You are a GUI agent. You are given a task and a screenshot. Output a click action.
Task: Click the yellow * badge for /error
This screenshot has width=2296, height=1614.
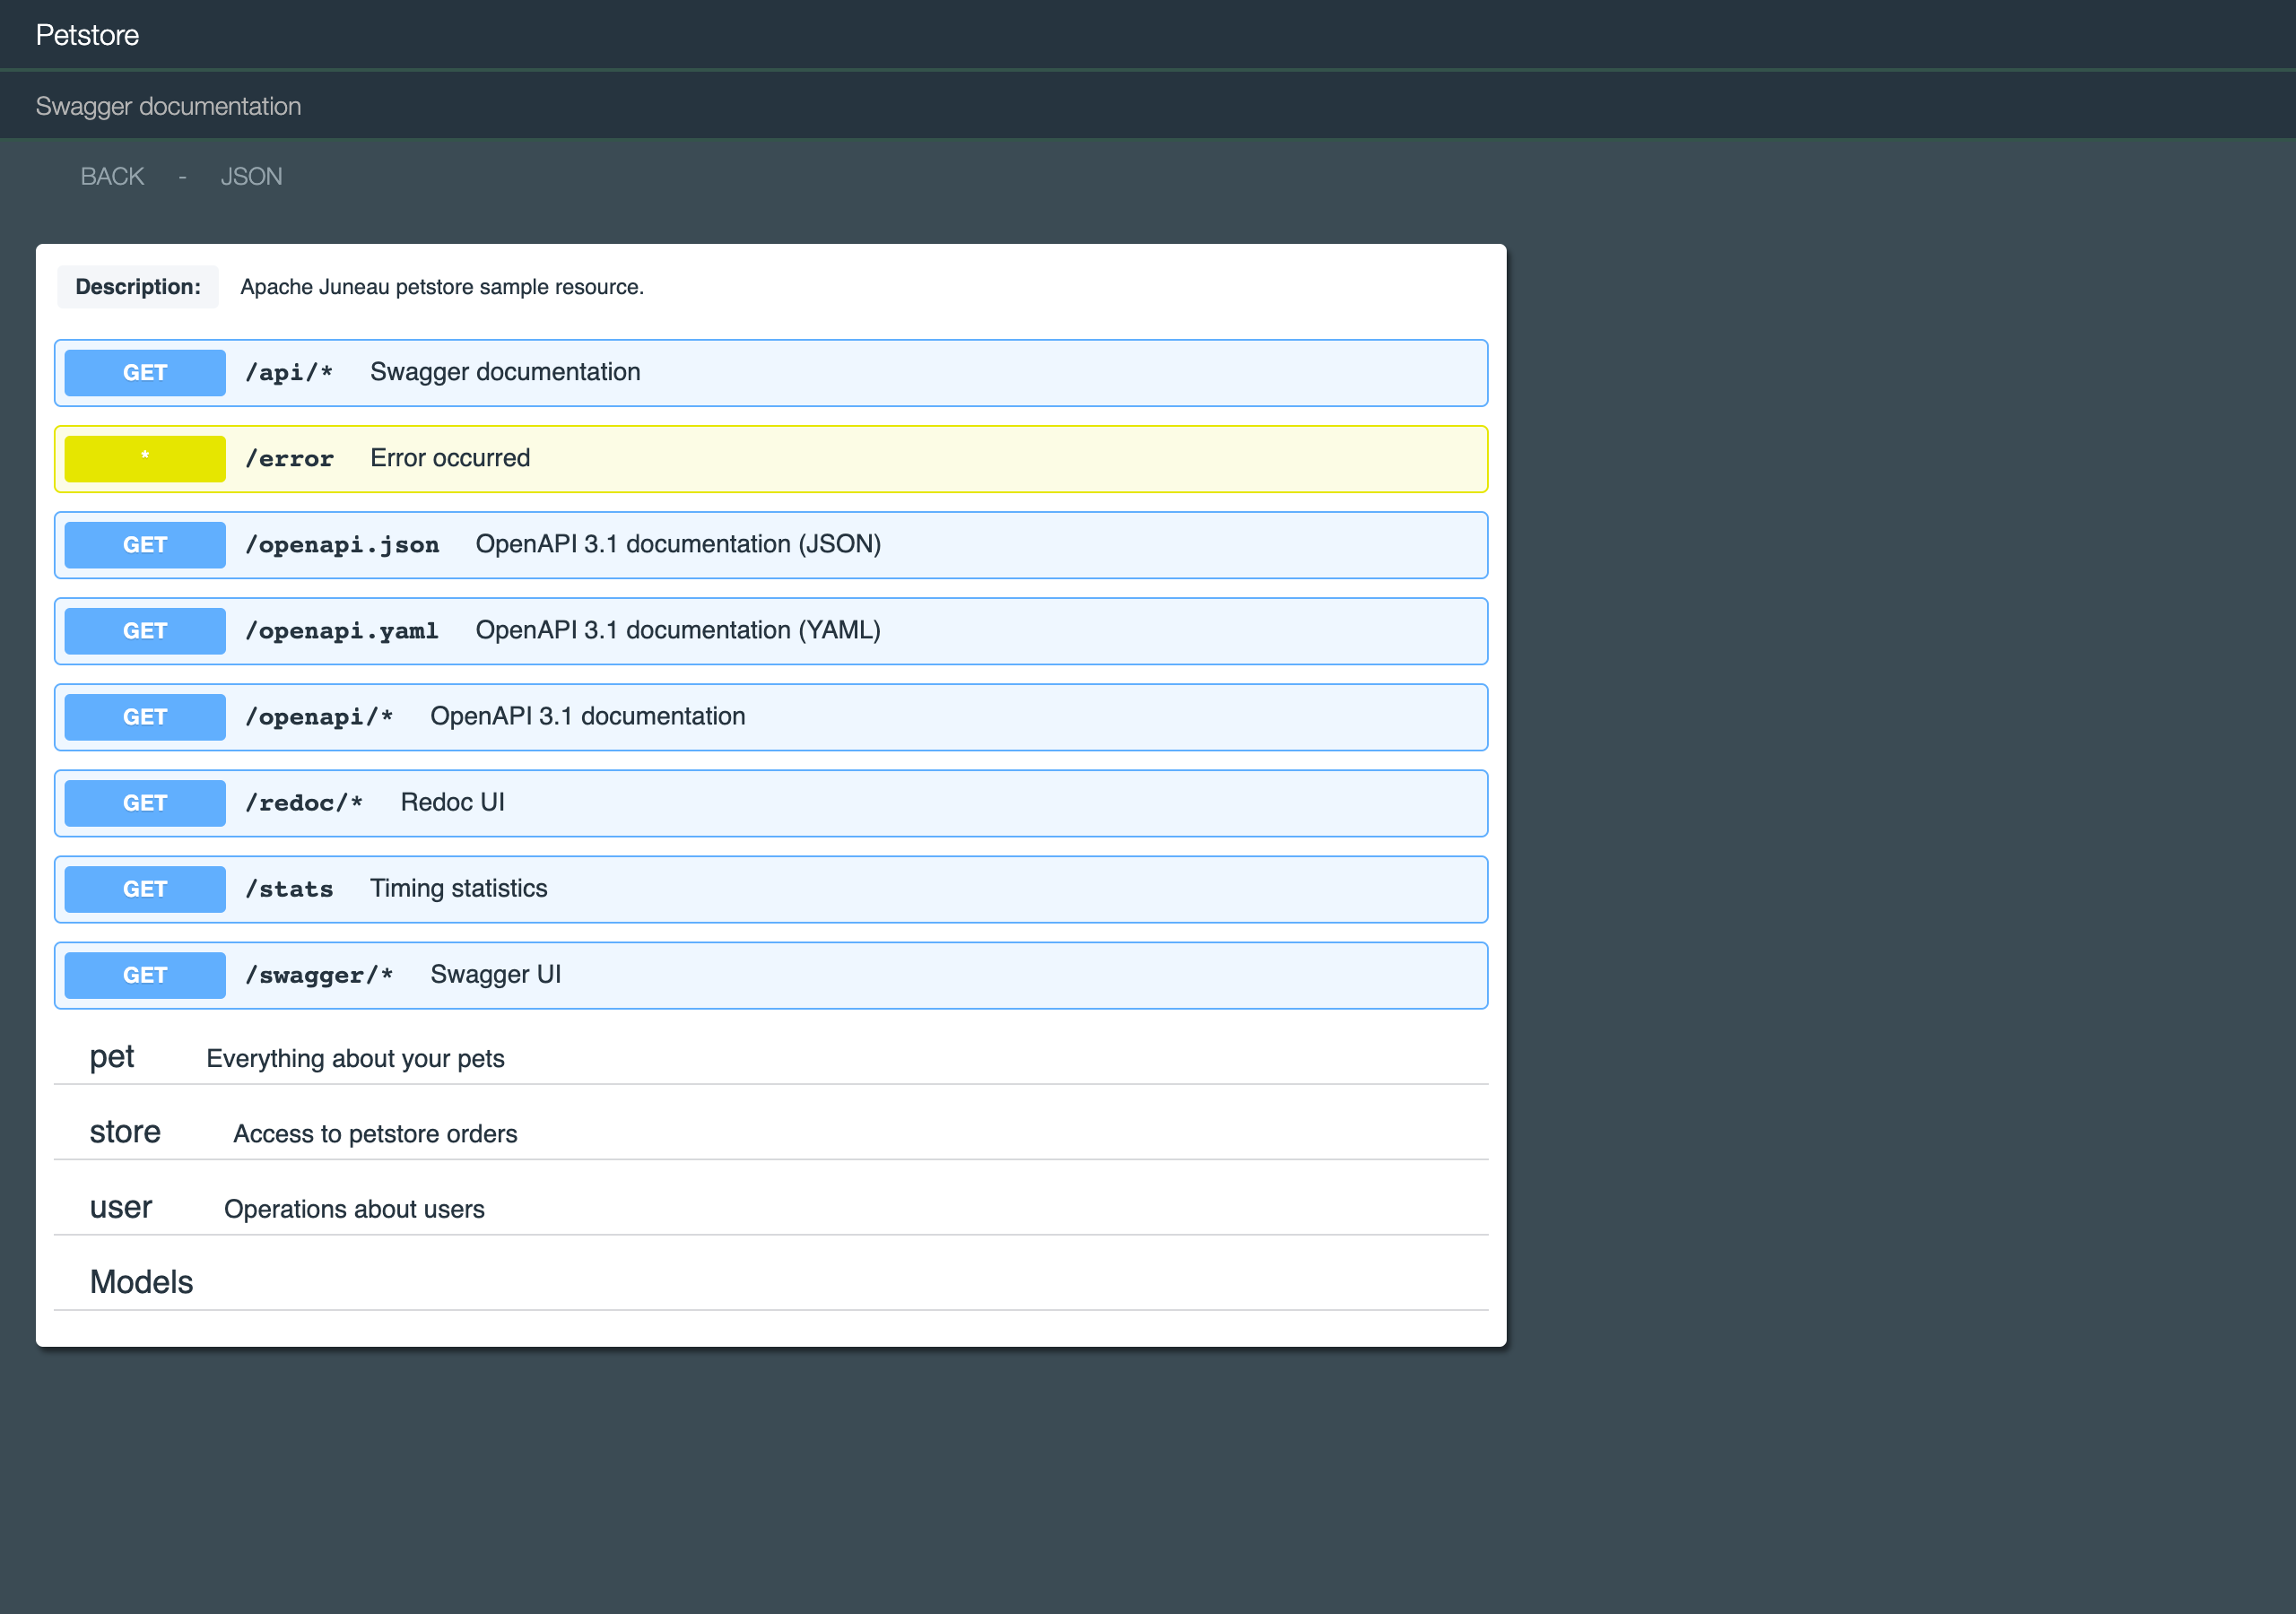pos(145,459)
